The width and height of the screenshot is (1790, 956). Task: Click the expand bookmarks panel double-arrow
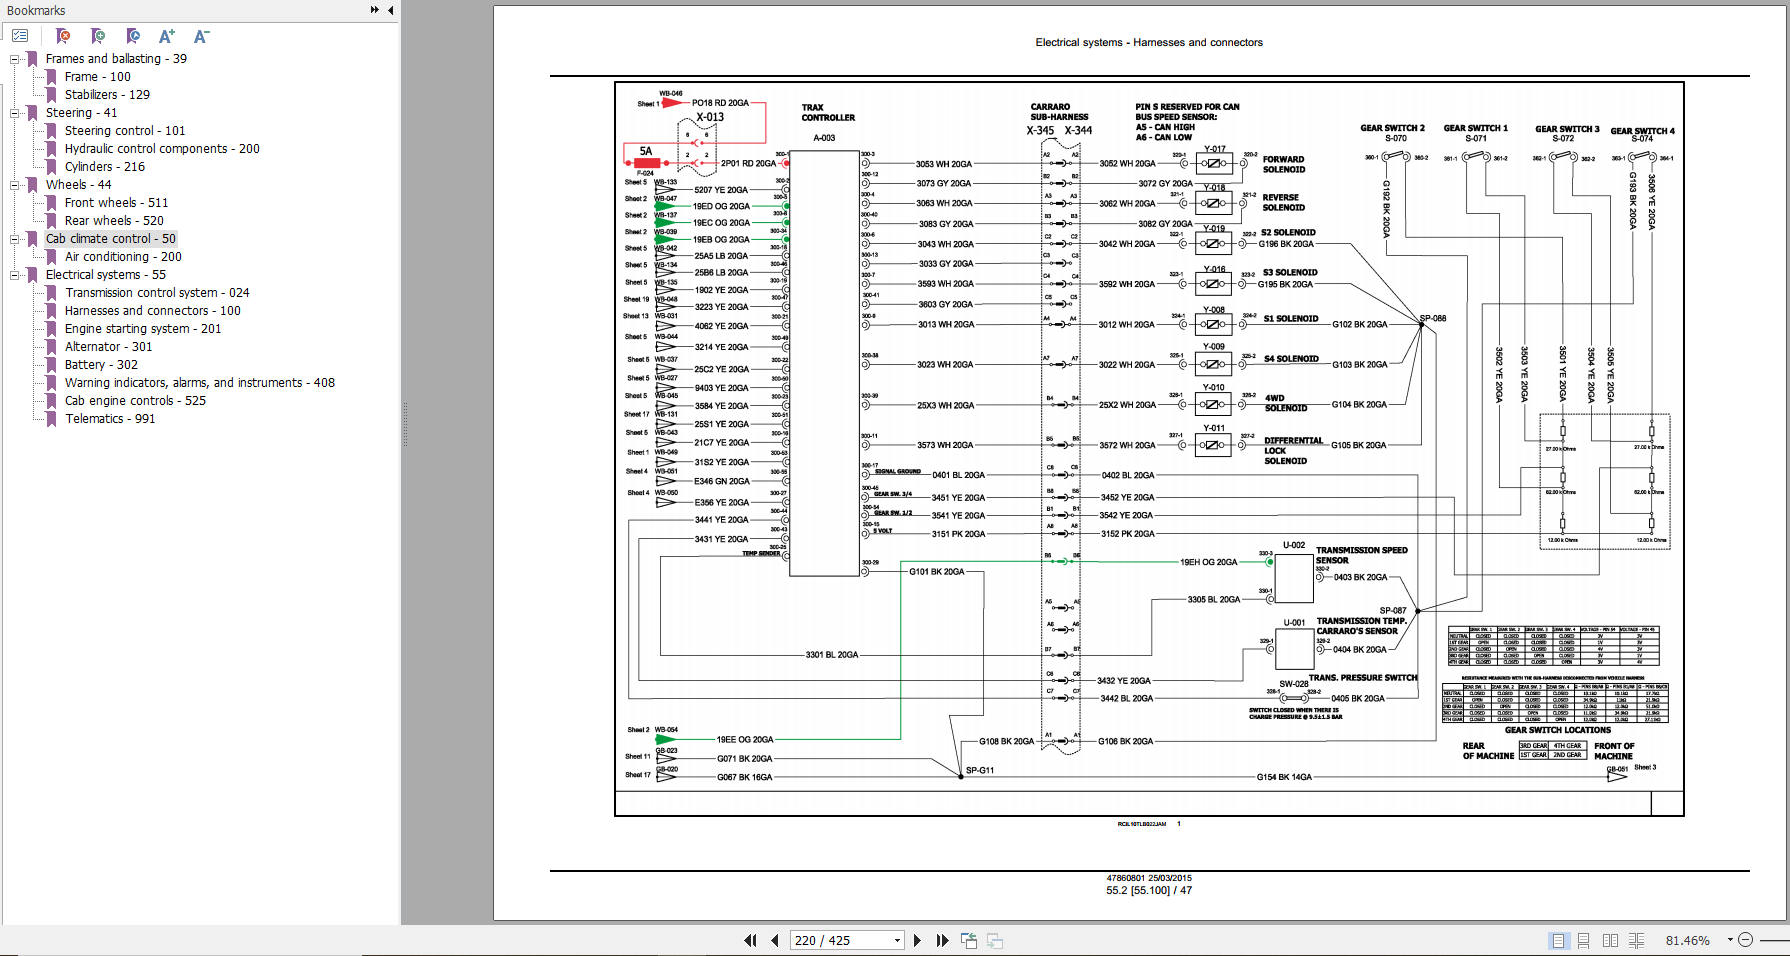click(x=375, y=10)
